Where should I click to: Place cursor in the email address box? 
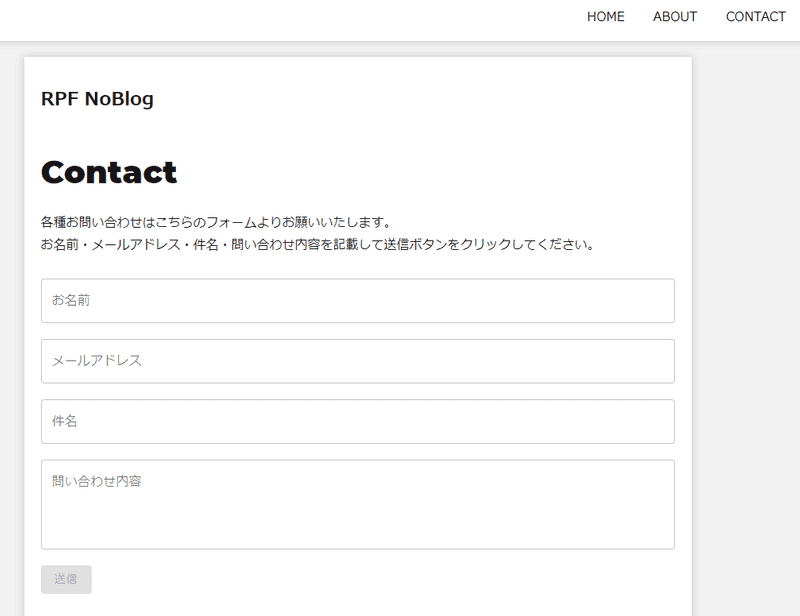click(x=358, y=361)
